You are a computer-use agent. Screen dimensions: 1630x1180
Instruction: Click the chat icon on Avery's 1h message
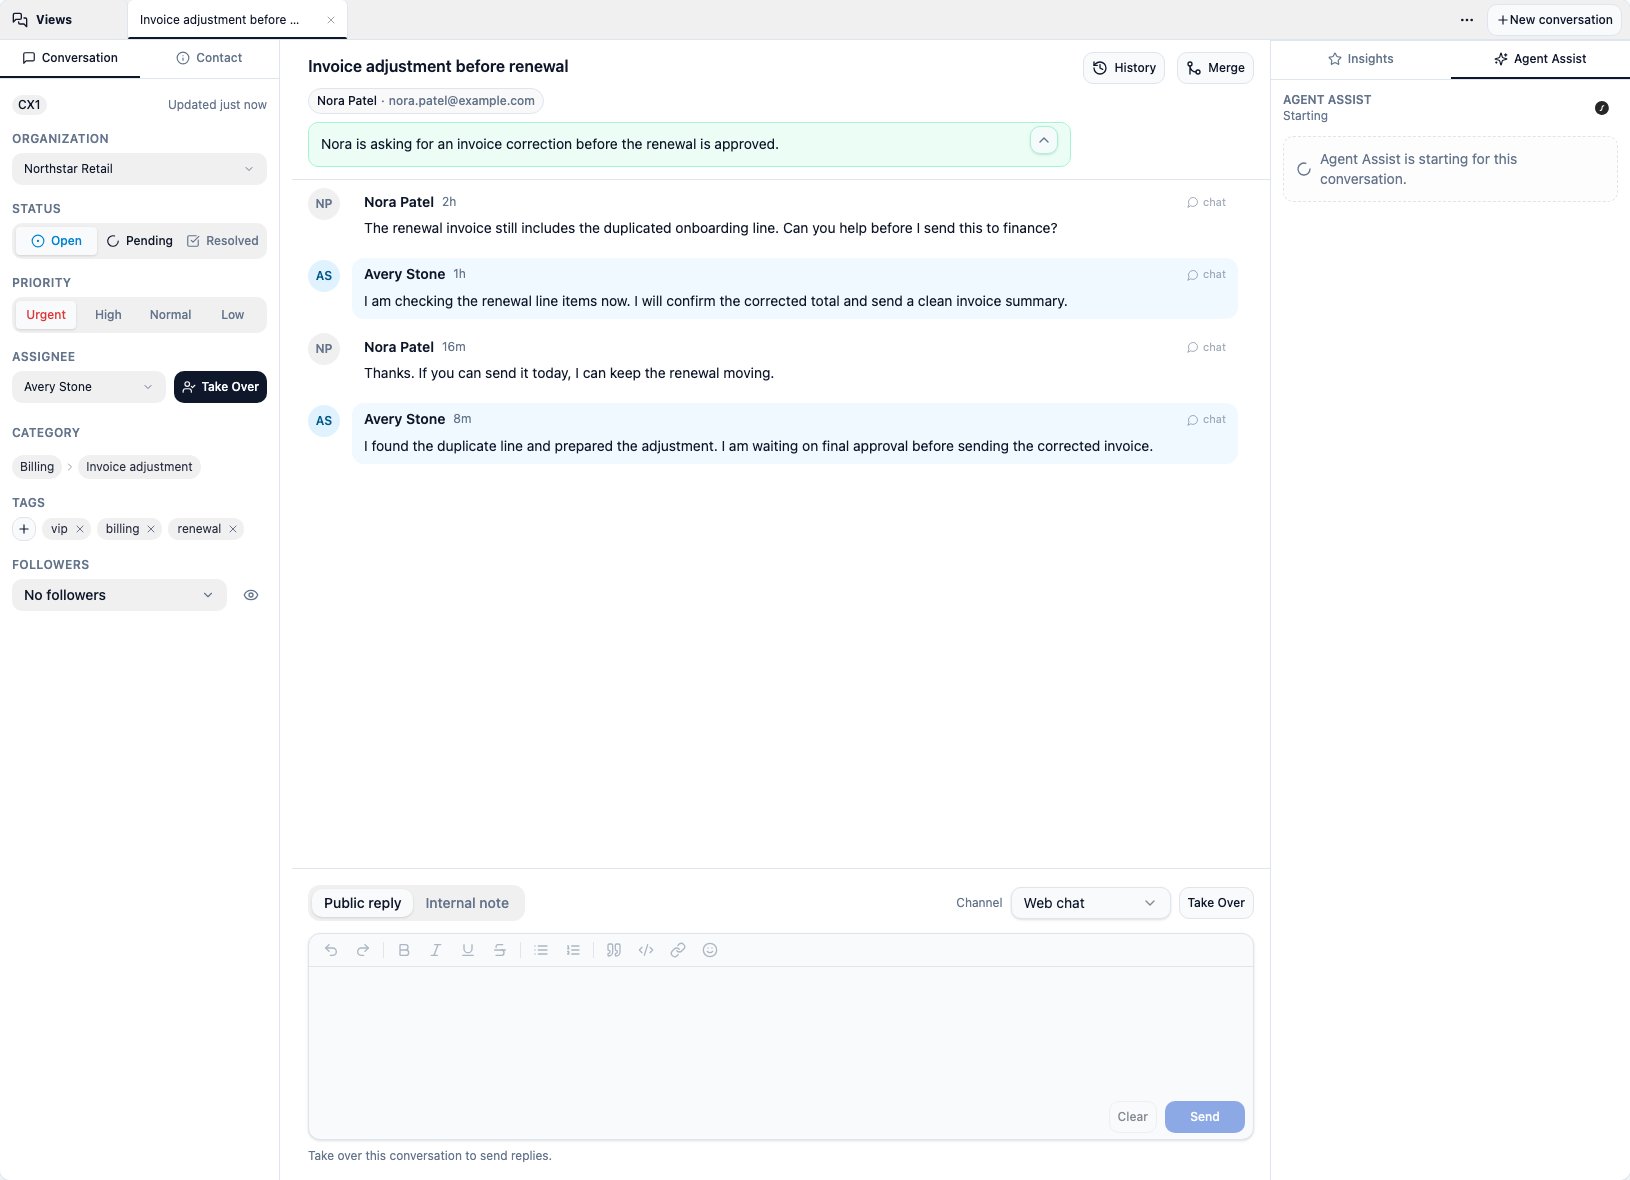coord(1192,275)
